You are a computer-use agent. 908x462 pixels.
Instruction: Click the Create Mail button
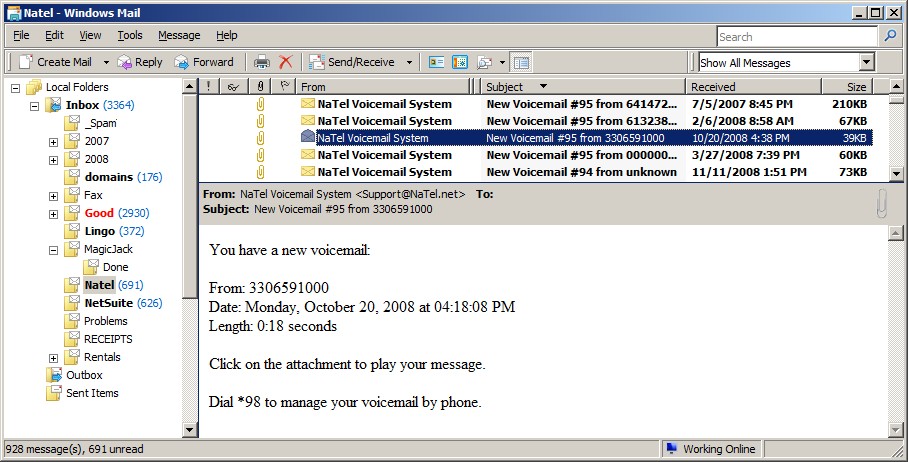tap(56, 62)
